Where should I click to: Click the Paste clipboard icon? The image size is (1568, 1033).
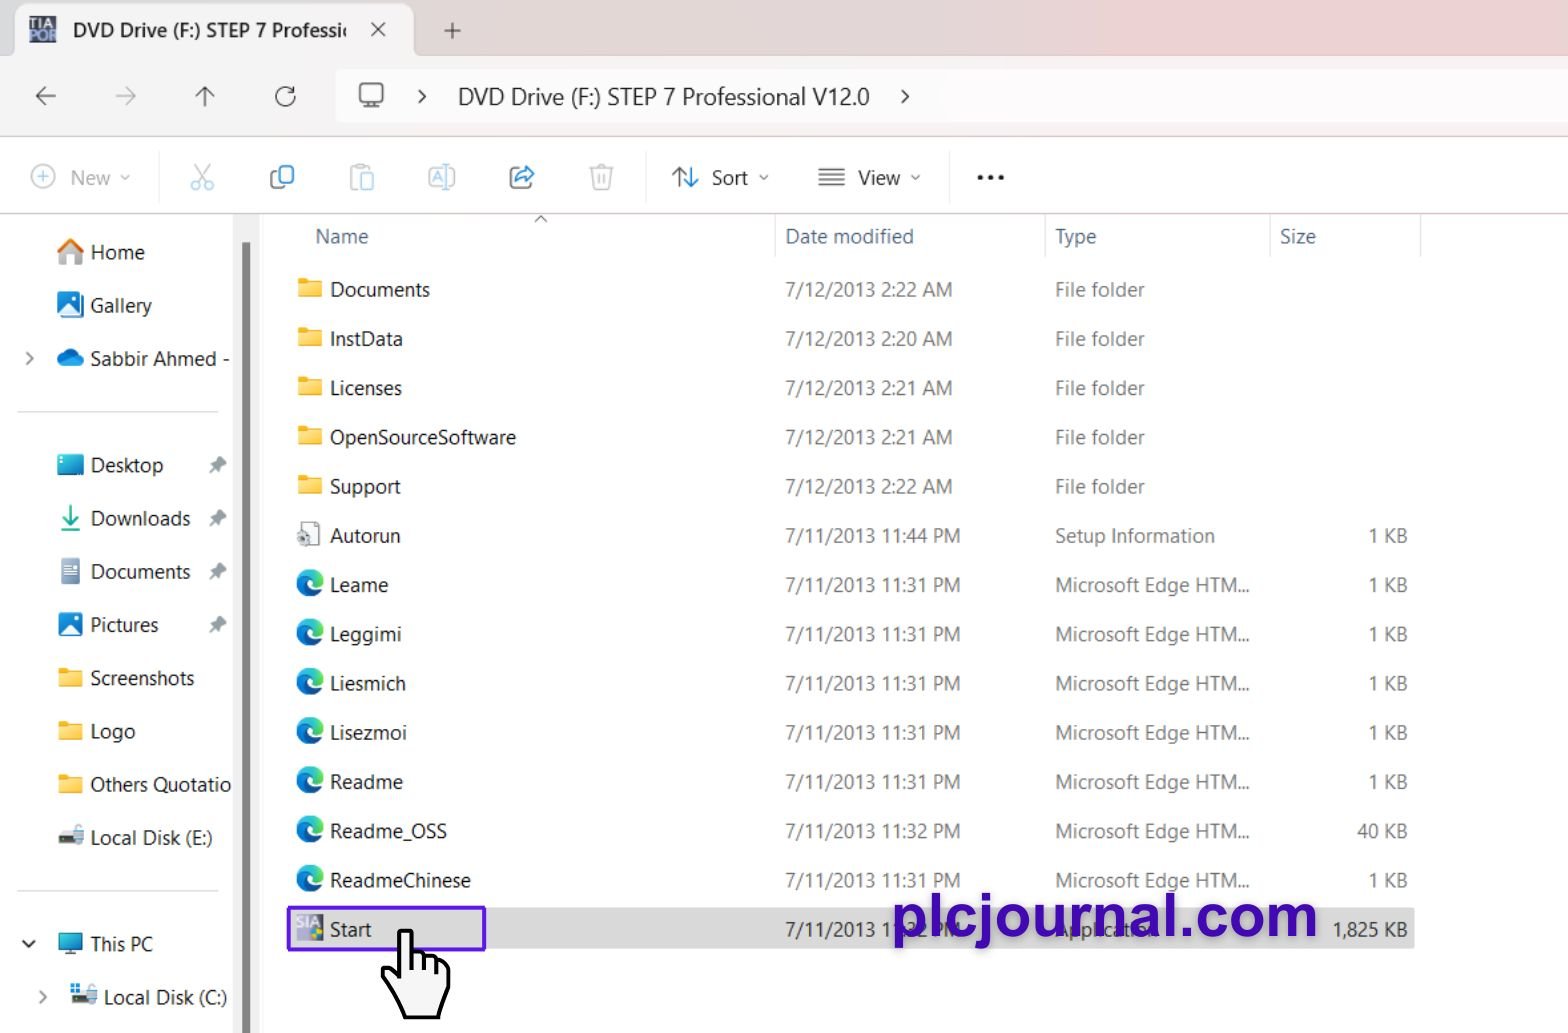pyautogui.click(x=361, y=177)
